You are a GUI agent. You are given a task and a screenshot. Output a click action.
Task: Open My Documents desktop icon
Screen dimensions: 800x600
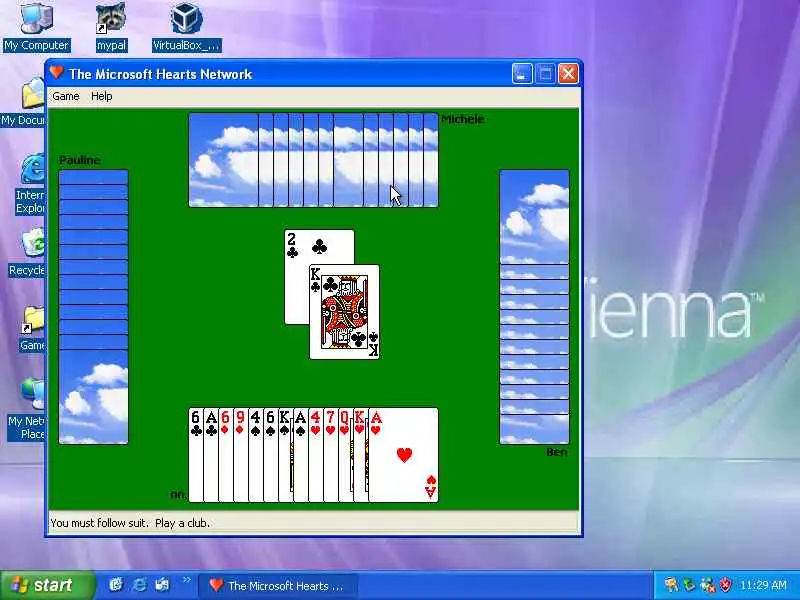coord(23,102)
